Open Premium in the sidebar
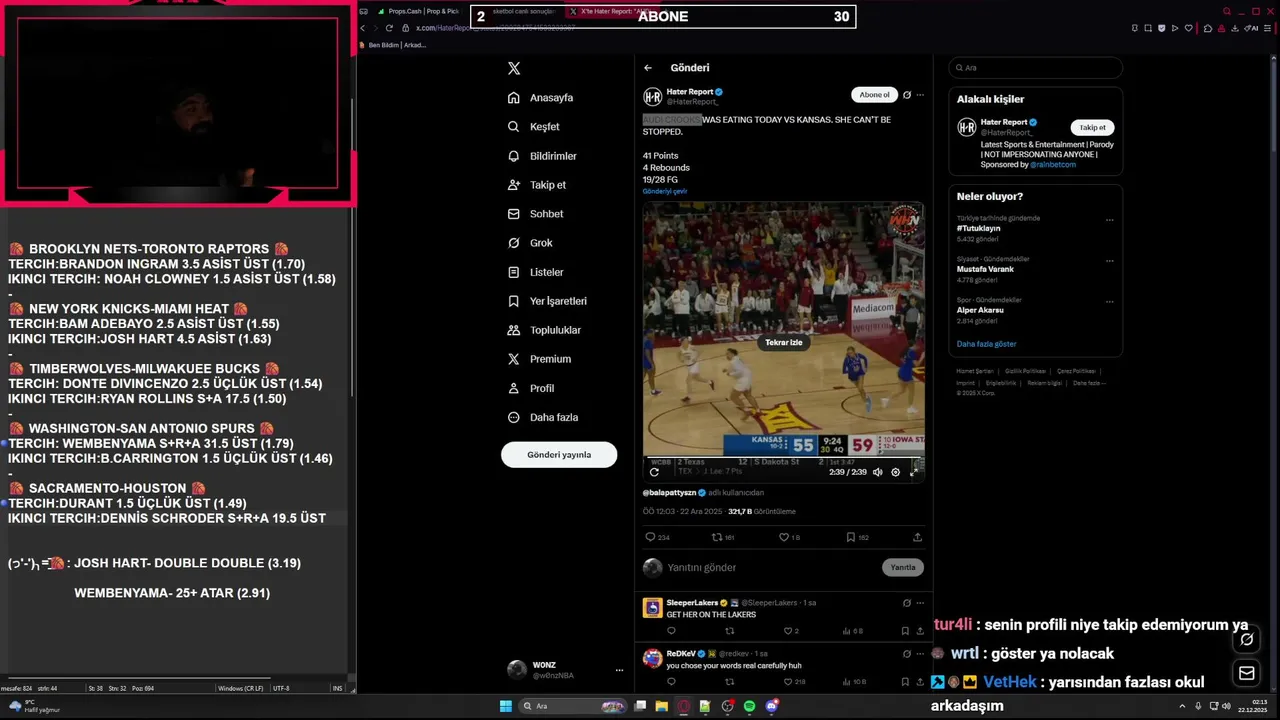 click(539, 359)
